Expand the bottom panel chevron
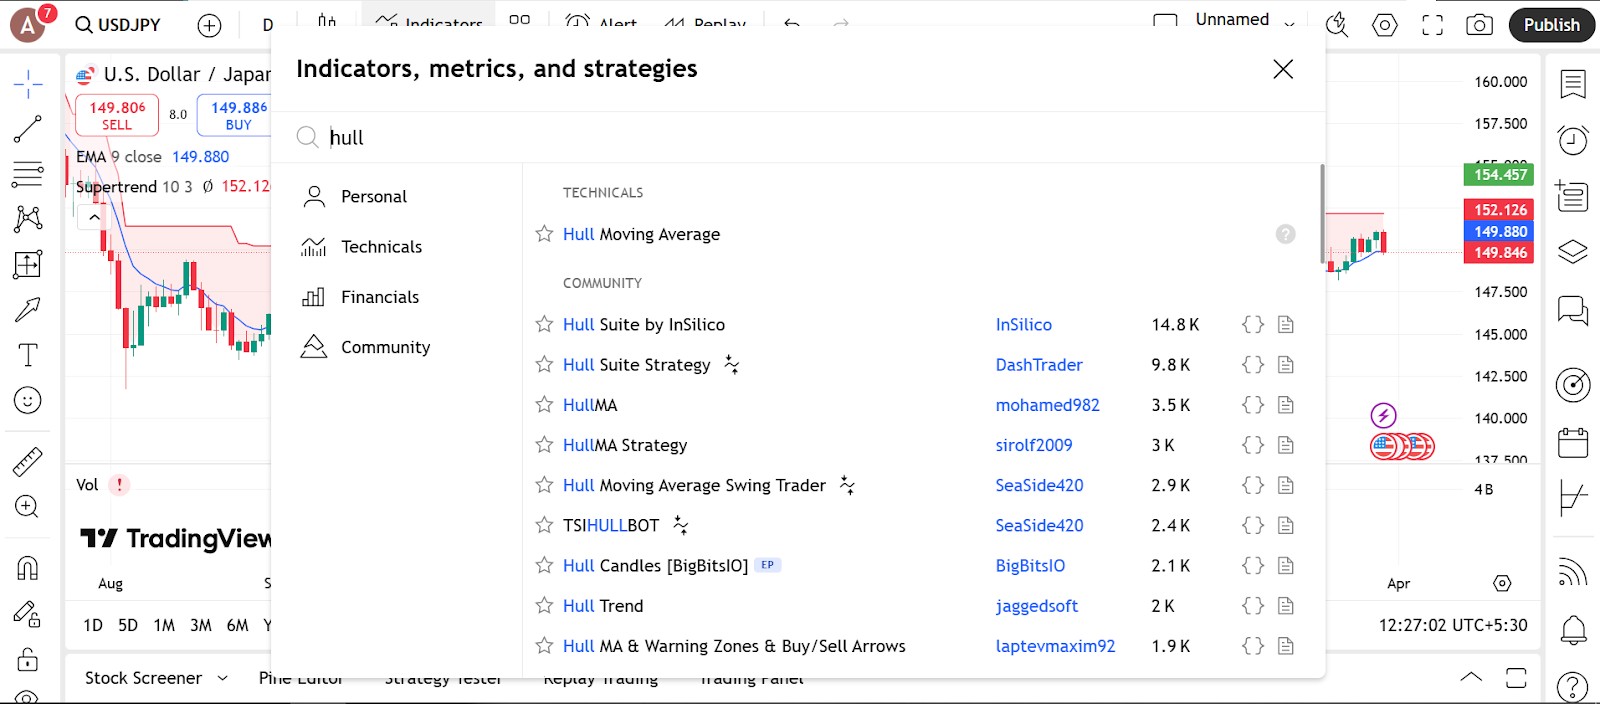Viewport: 1600px width, 704px height. (1471, 677)
